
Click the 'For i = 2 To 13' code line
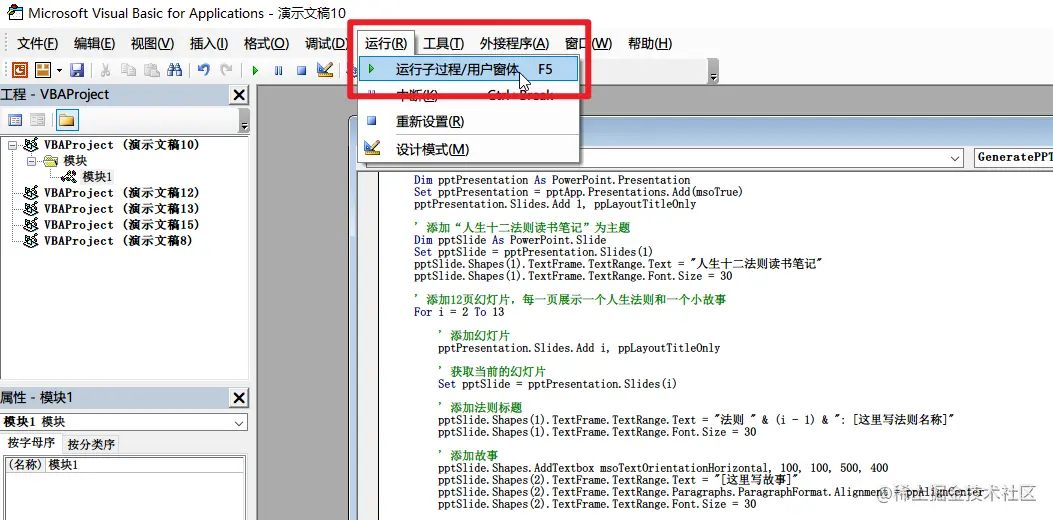click(x=459, y=312)
